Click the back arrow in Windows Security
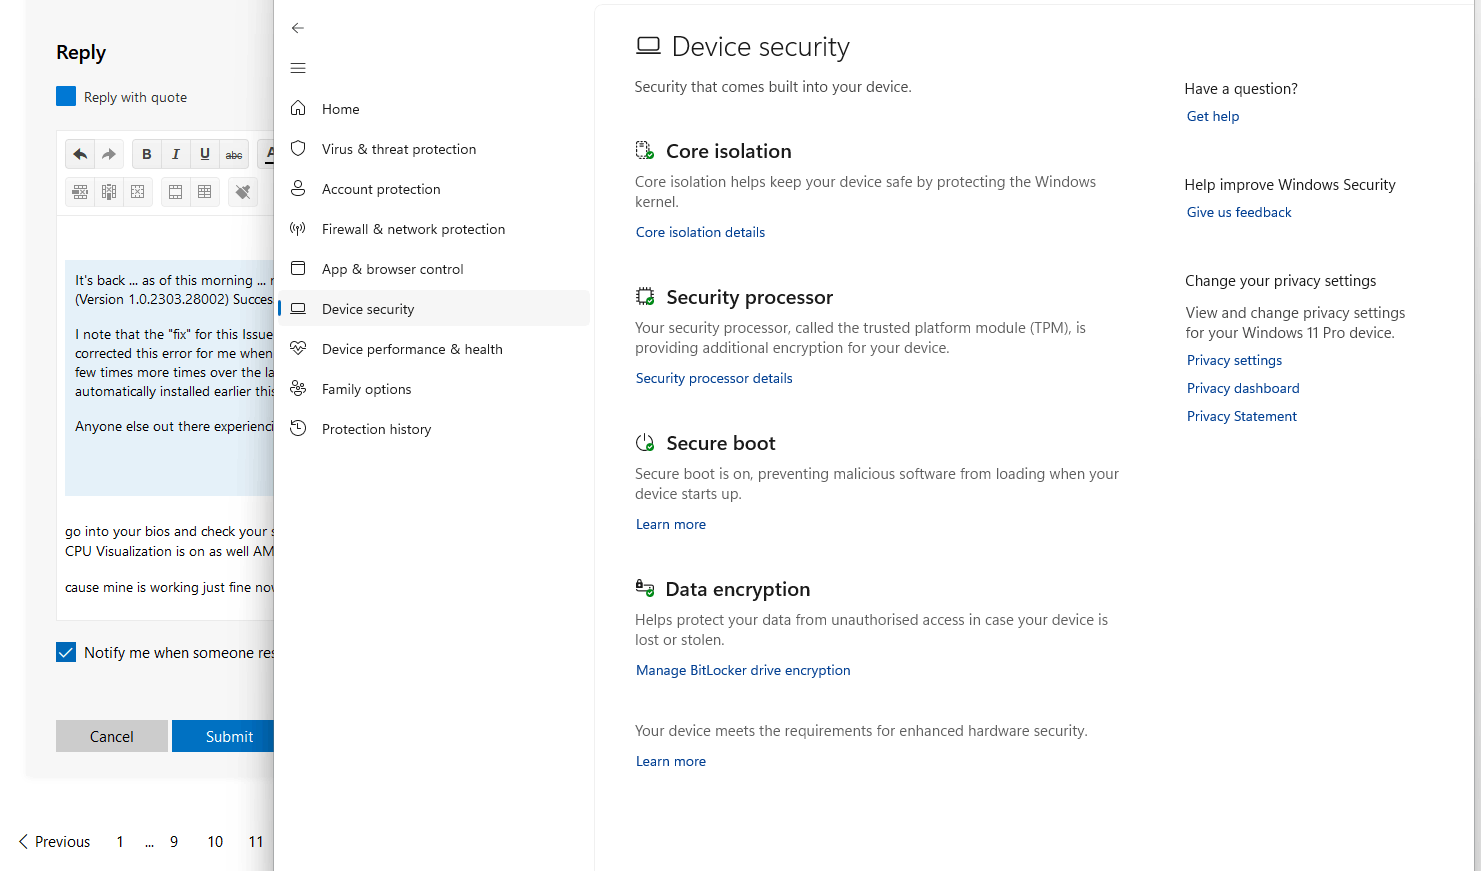 [x=298, y=28]
